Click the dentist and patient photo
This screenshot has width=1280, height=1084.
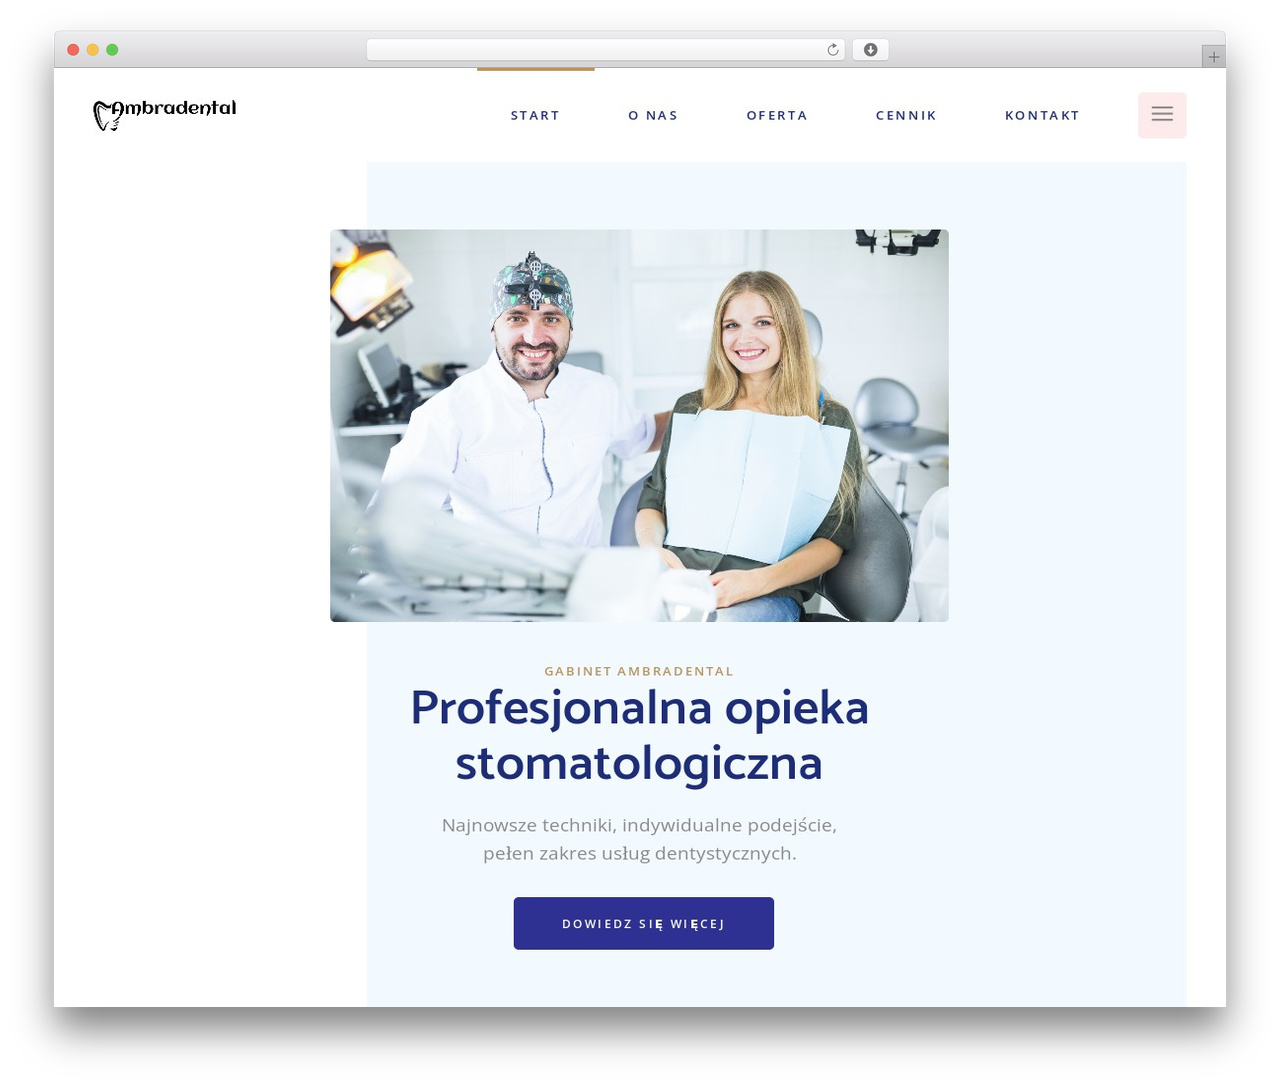pos(639,426)
